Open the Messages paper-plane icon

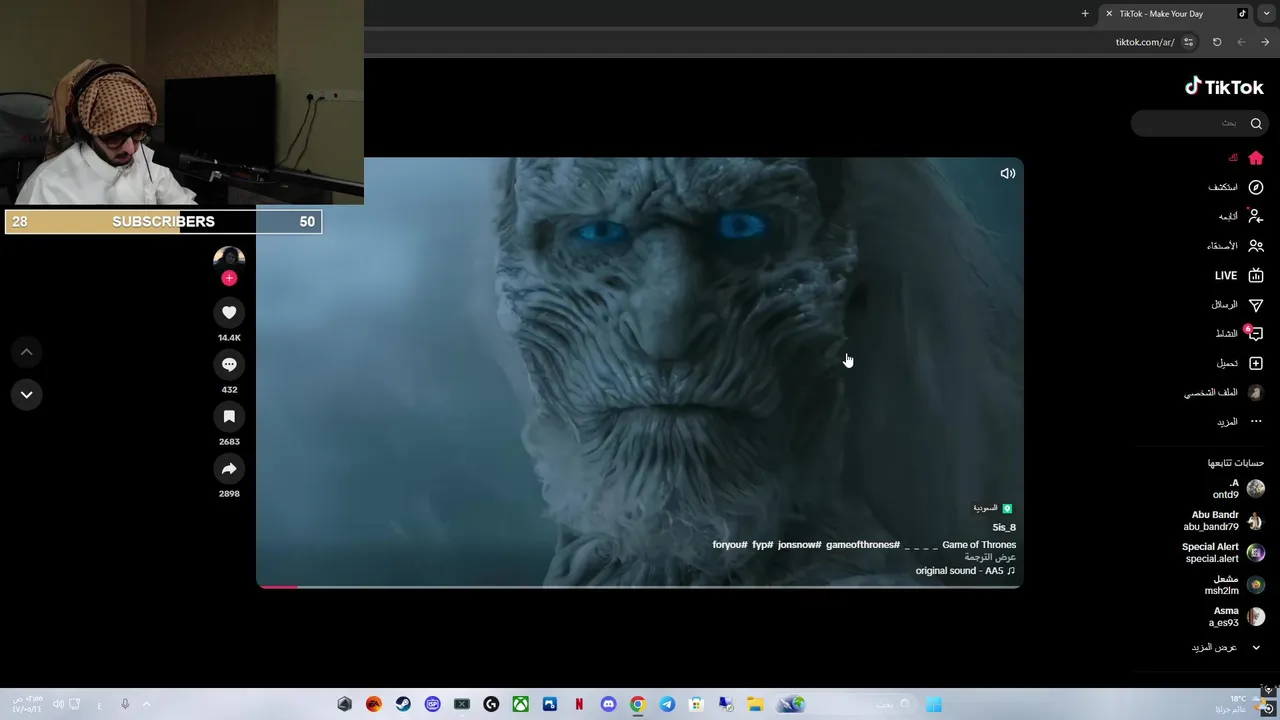coord(1256,305)
